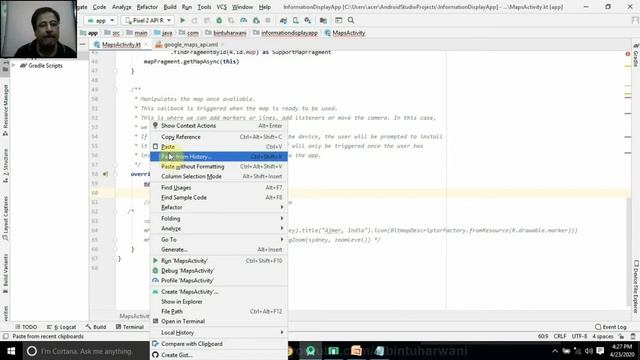This screenshot has width=640, height=360.
Task: Click the volume icon in system tray
Action: point(589,351)
